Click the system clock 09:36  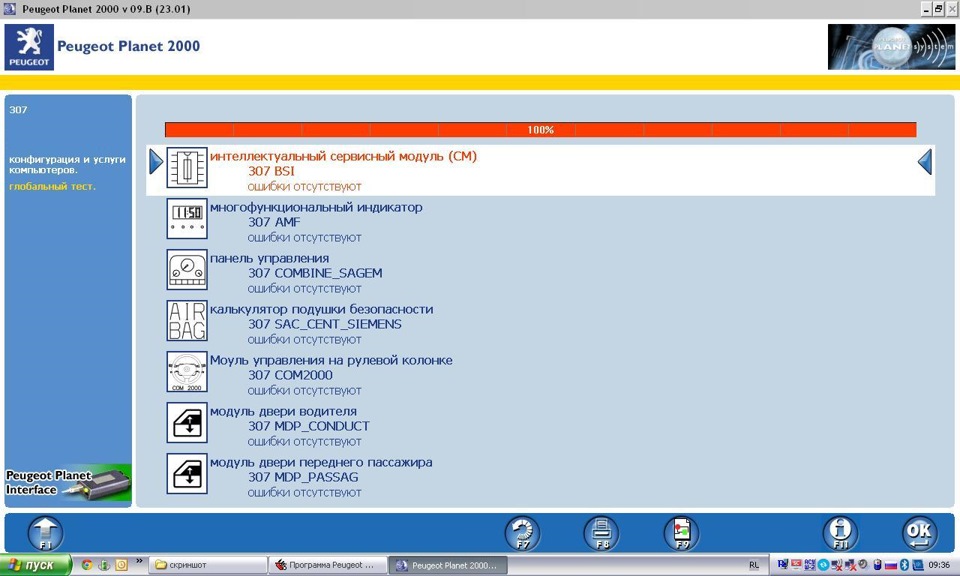point(939,565)
